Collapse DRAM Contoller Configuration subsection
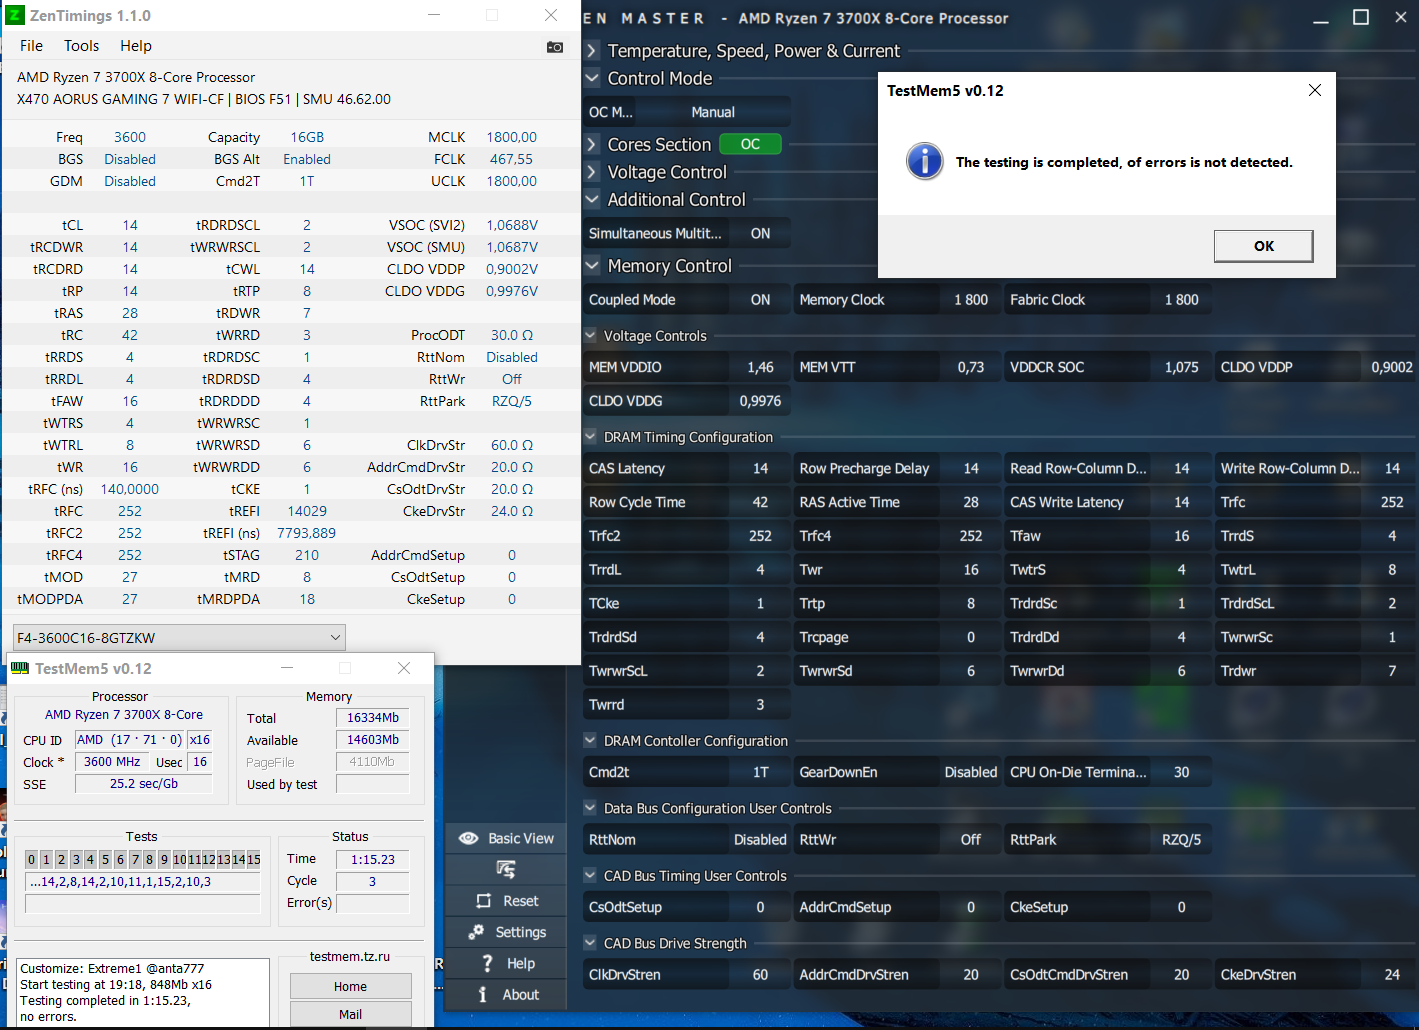The image size is (1419, 1030). [590, 741]
